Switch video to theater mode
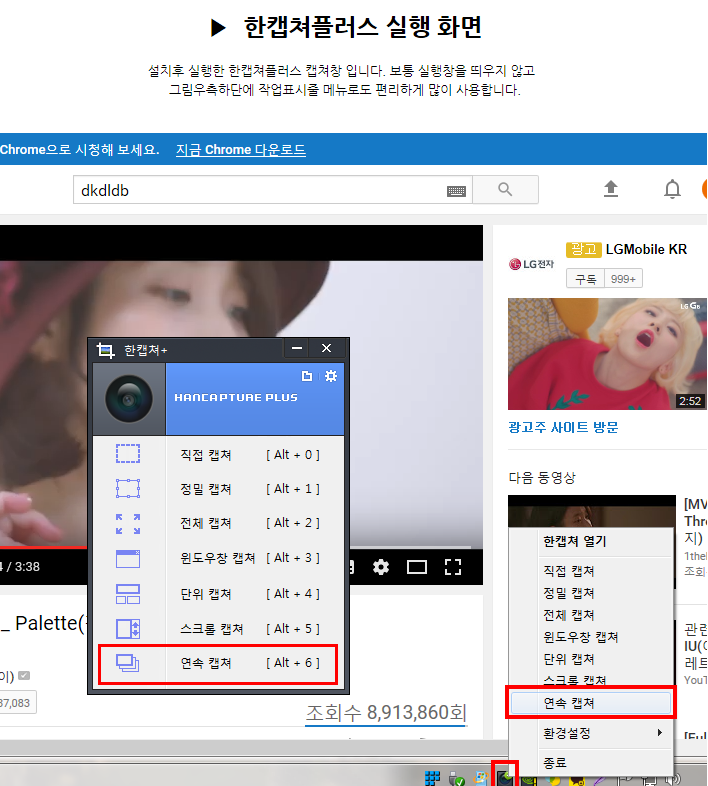 (x=417, y=567)
